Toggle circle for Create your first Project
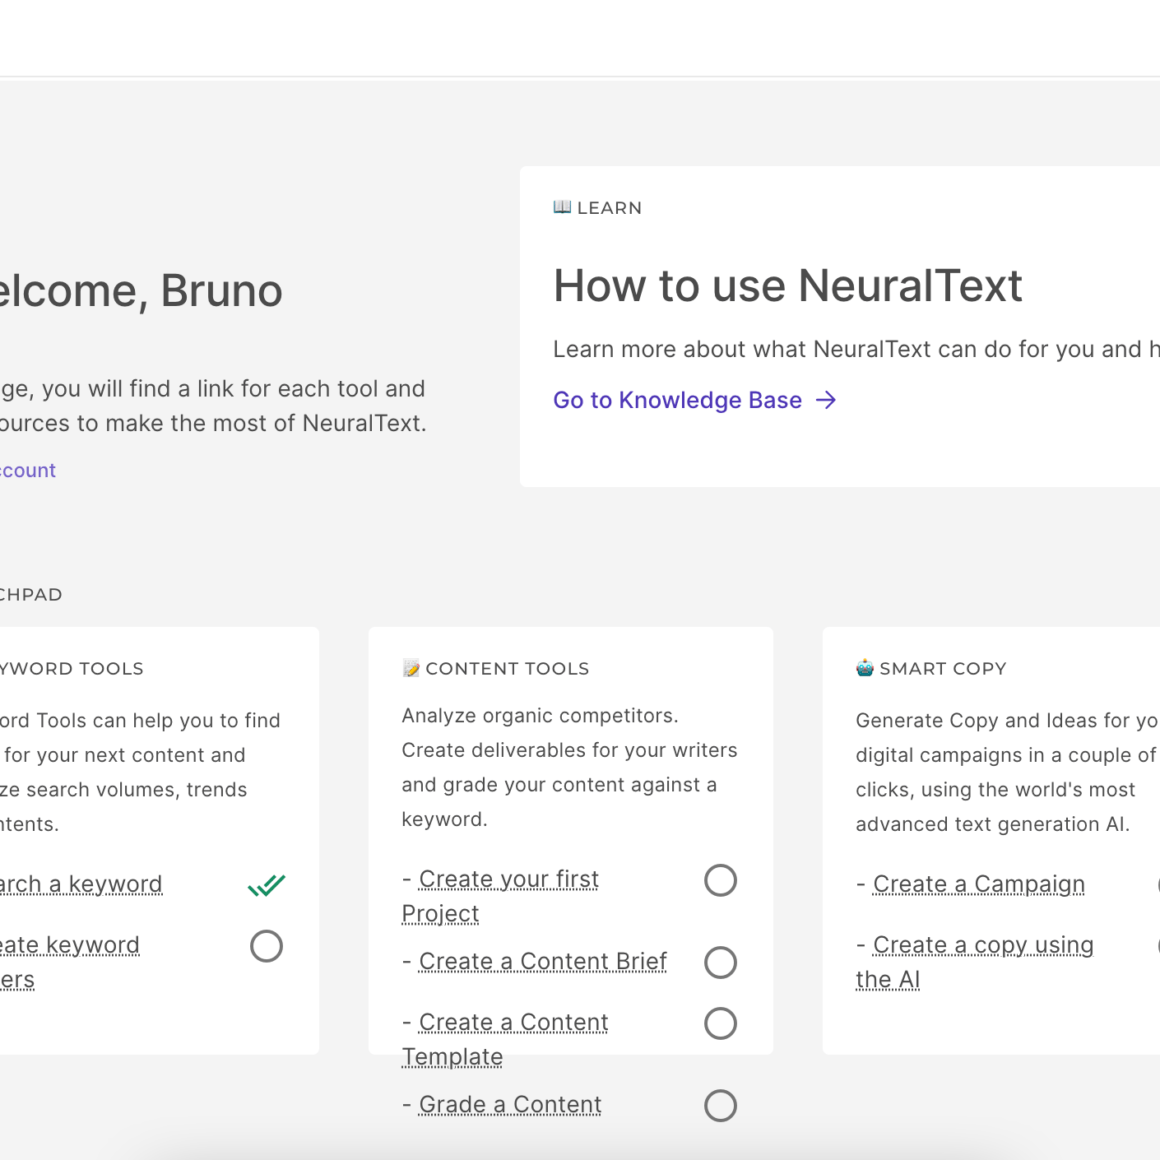The height and width of the screenshot is (1160, 1160). tap(720, 880)
